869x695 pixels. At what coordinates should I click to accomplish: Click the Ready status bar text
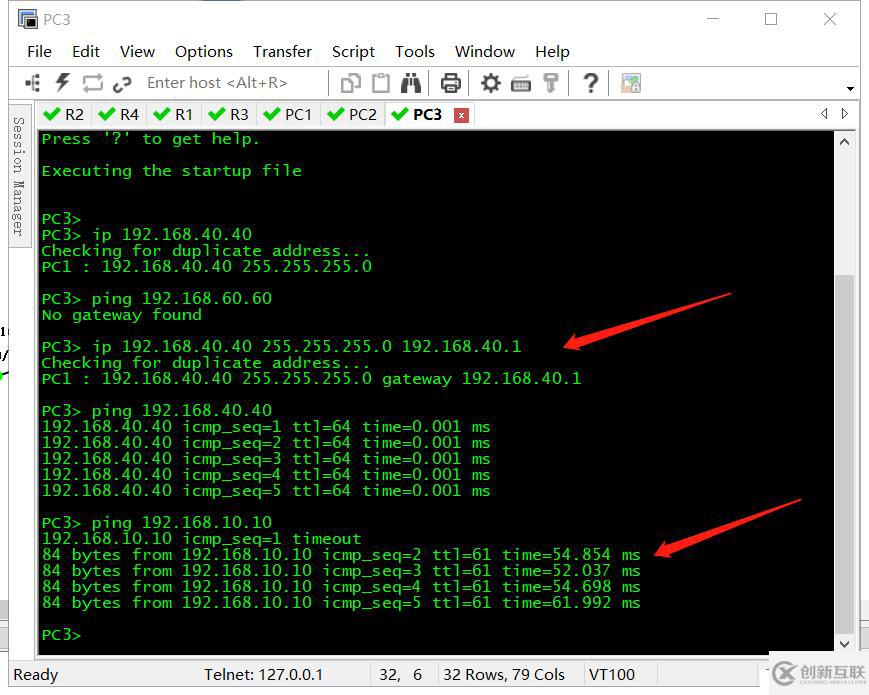[x=35, y=674]
